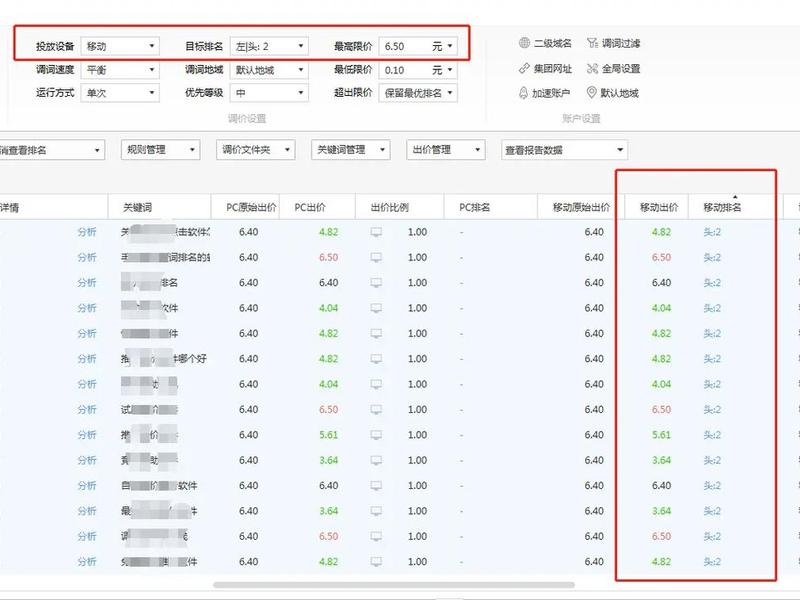Click the sort arrow above 移动排名

tap(735, 197)
